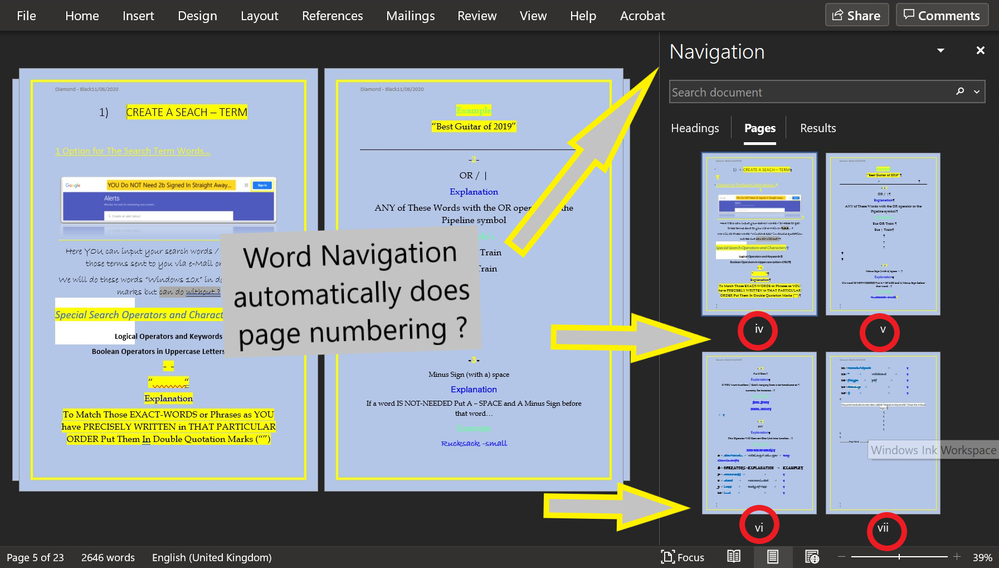Click the "Best Guitar of 2019" text
This screenshot has height=568, width=999.
tap(473, 126)
